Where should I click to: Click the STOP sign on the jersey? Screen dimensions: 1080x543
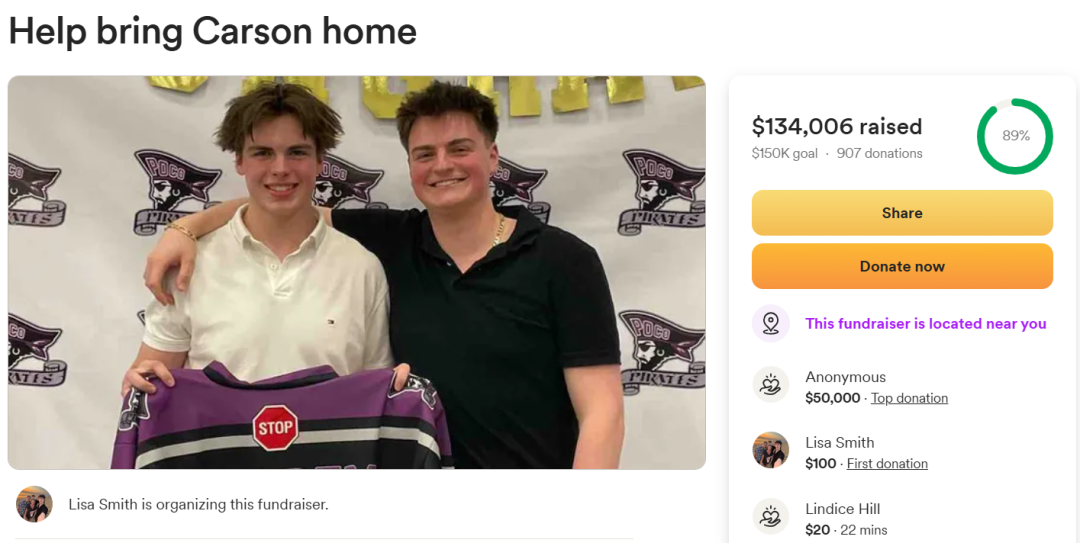276,428
